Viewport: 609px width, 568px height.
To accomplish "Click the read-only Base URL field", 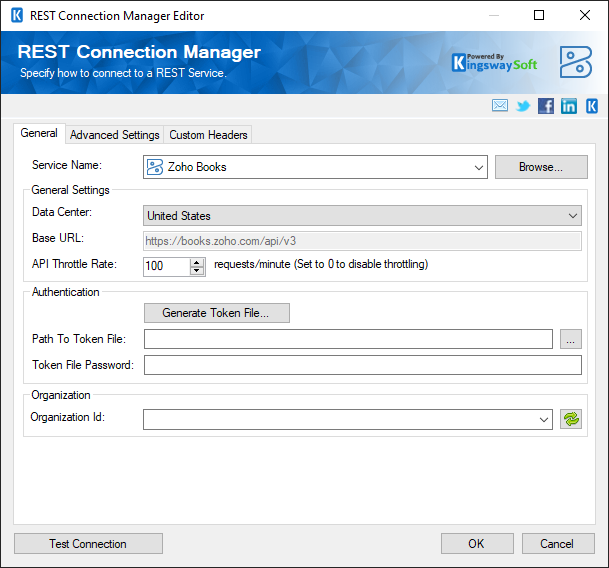I will pos(362,241).
